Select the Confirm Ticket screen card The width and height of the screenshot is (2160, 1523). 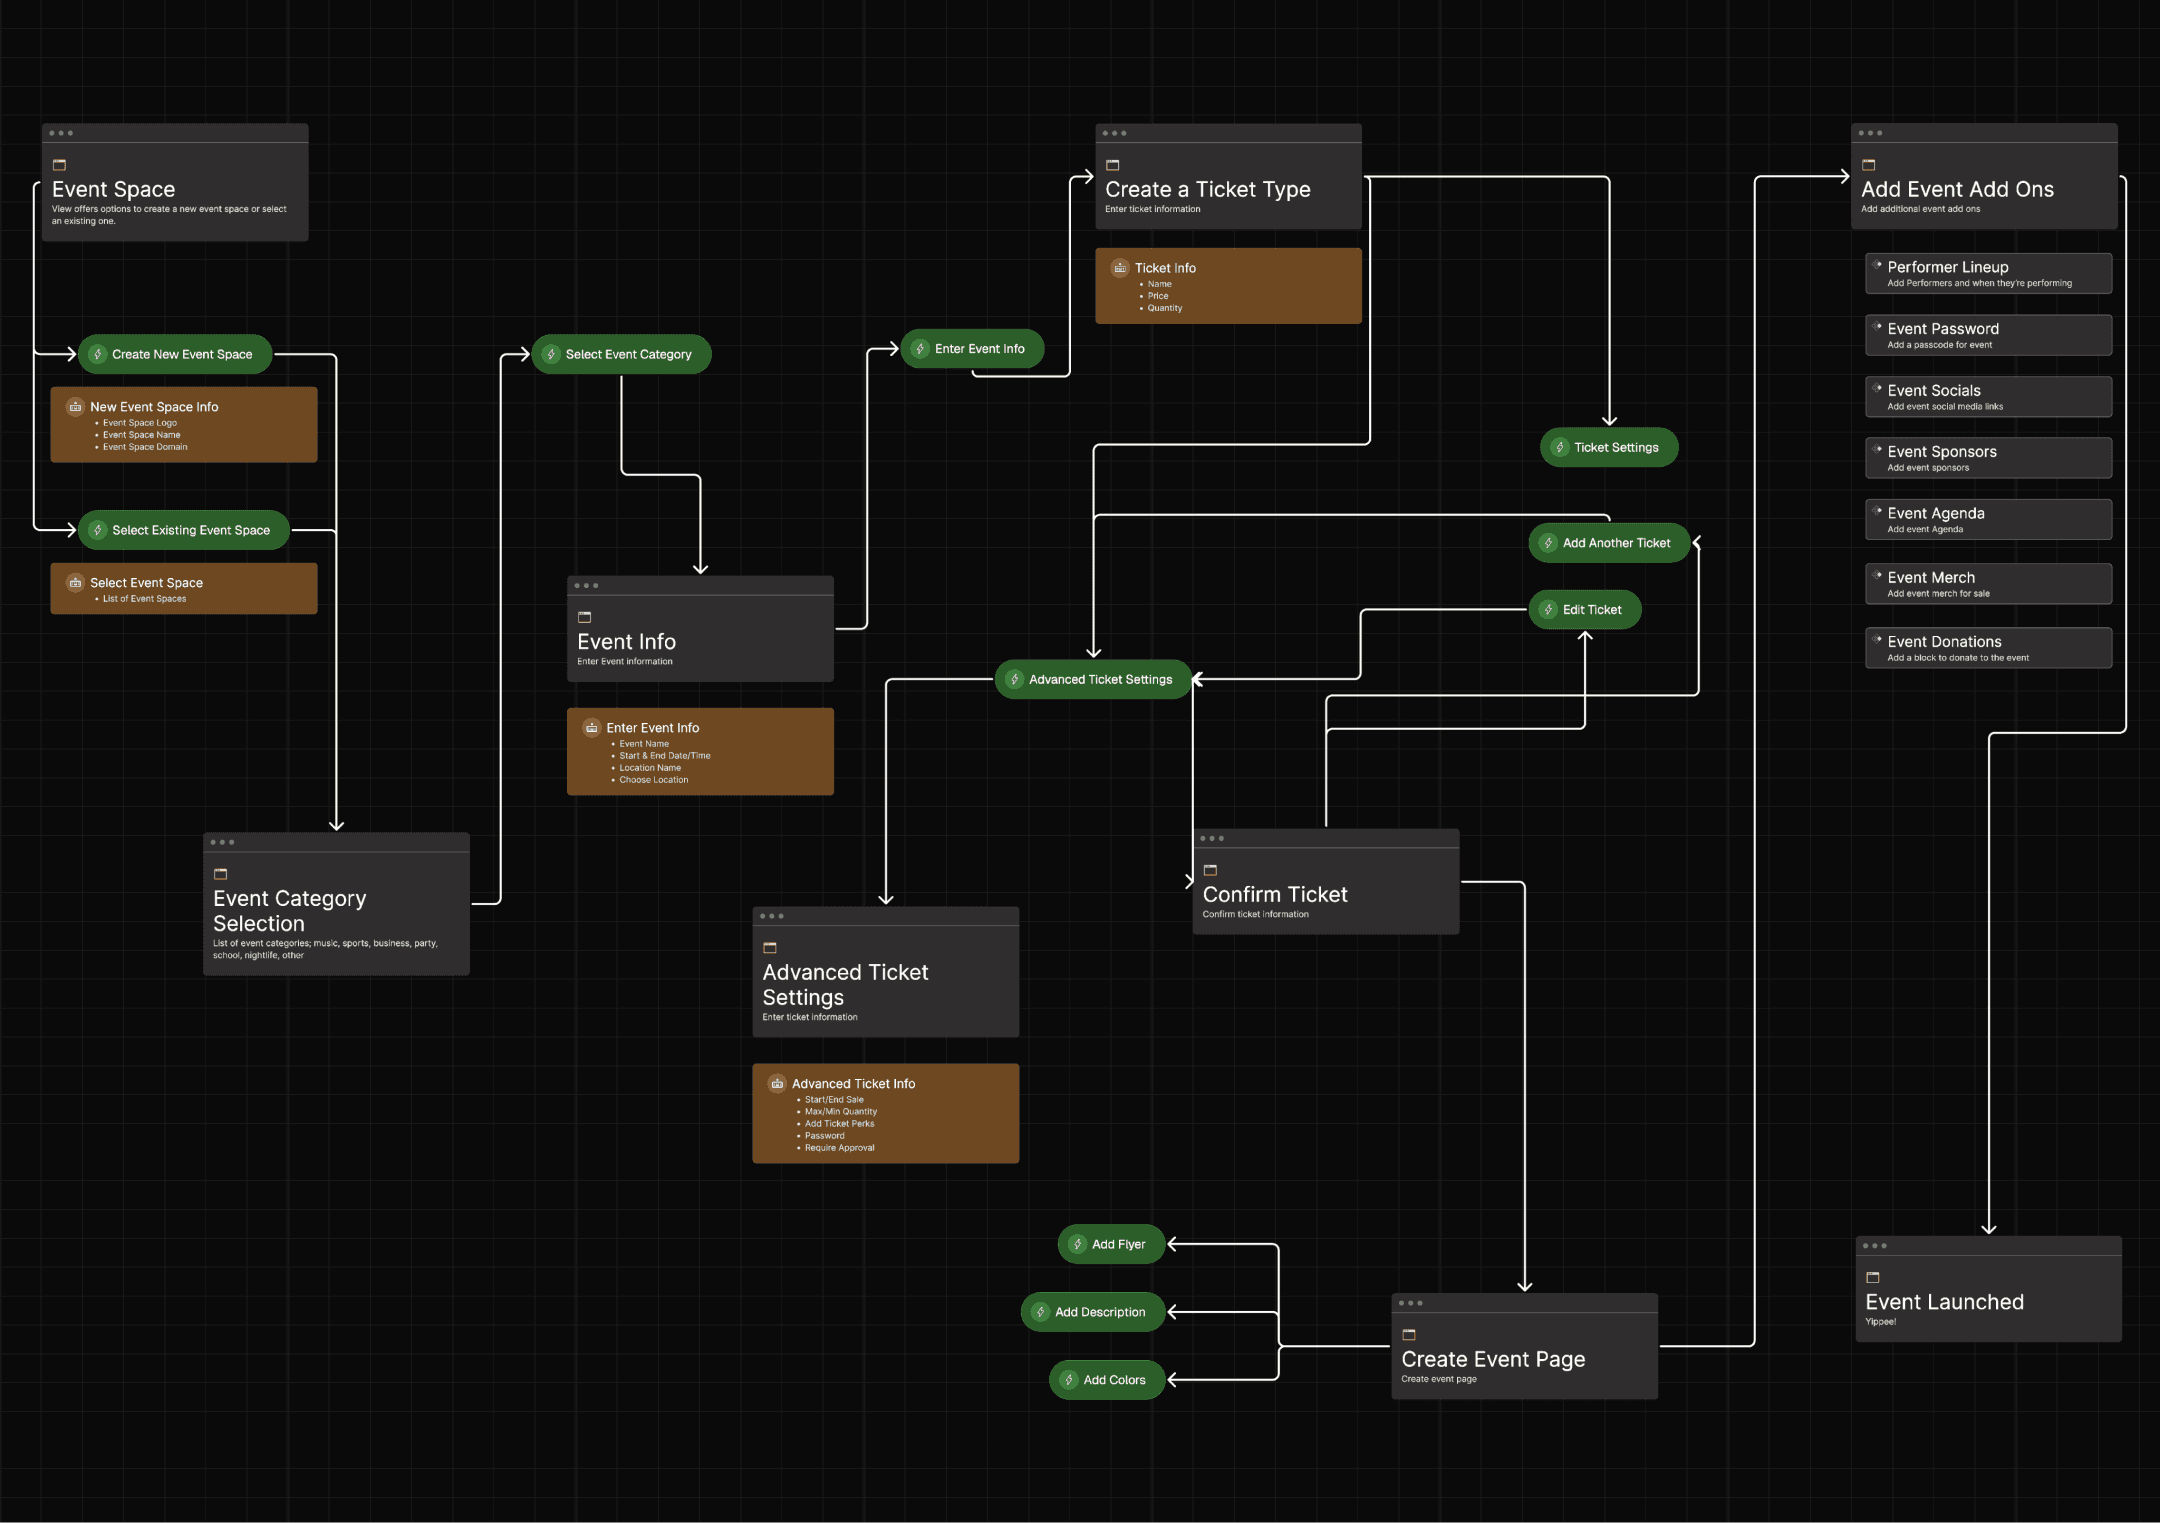pos(1326,884)
